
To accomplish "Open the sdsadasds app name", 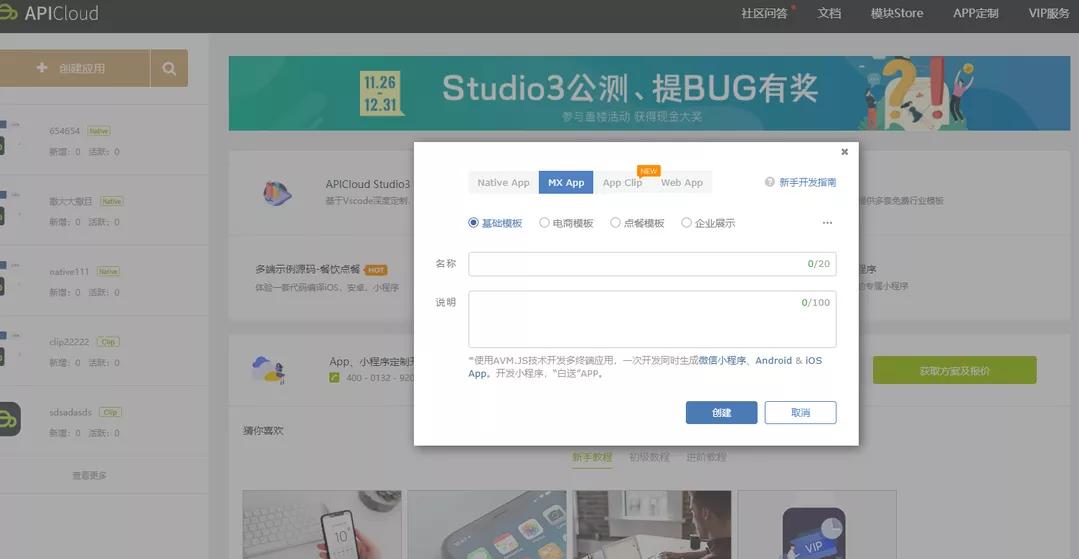I will coord(70,412).
